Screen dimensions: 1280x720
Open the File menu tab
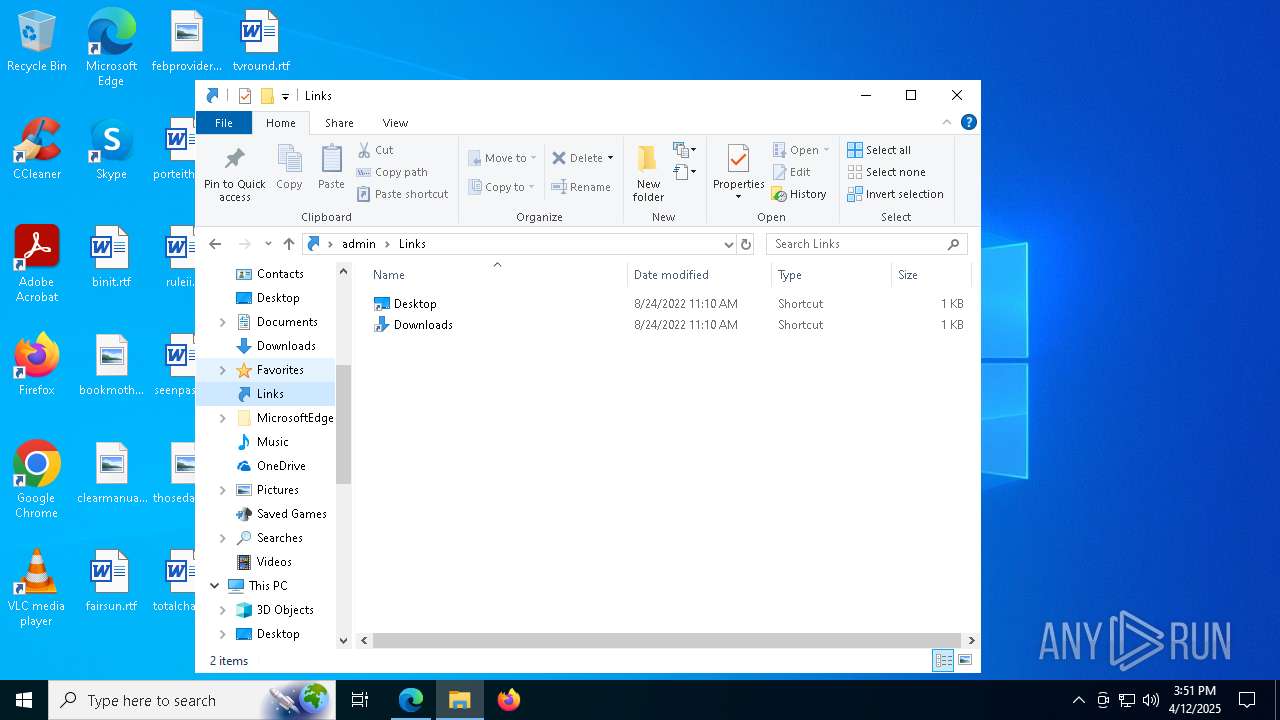pyautogui.click(x=224, y=123)
